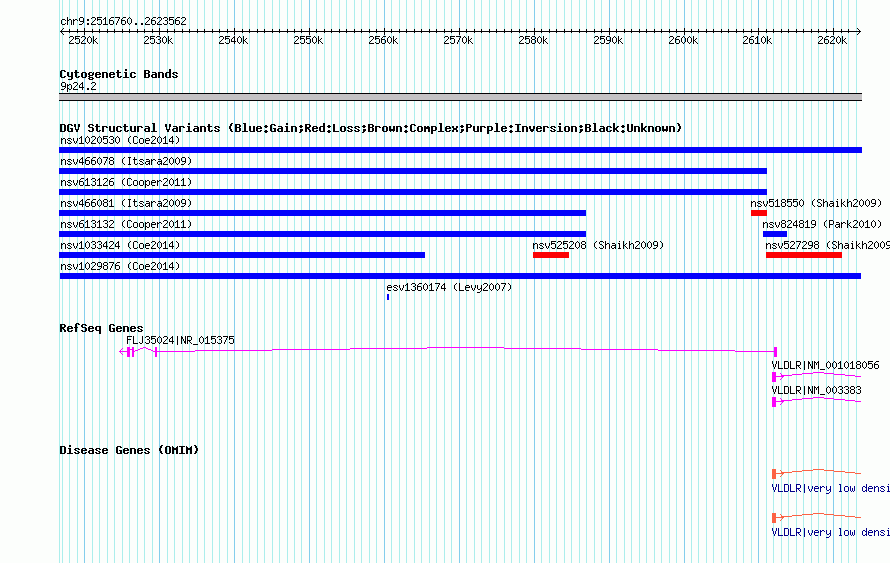Click the 2610k ruler tick label
This screenshot has height=563, width=890.
757,40
